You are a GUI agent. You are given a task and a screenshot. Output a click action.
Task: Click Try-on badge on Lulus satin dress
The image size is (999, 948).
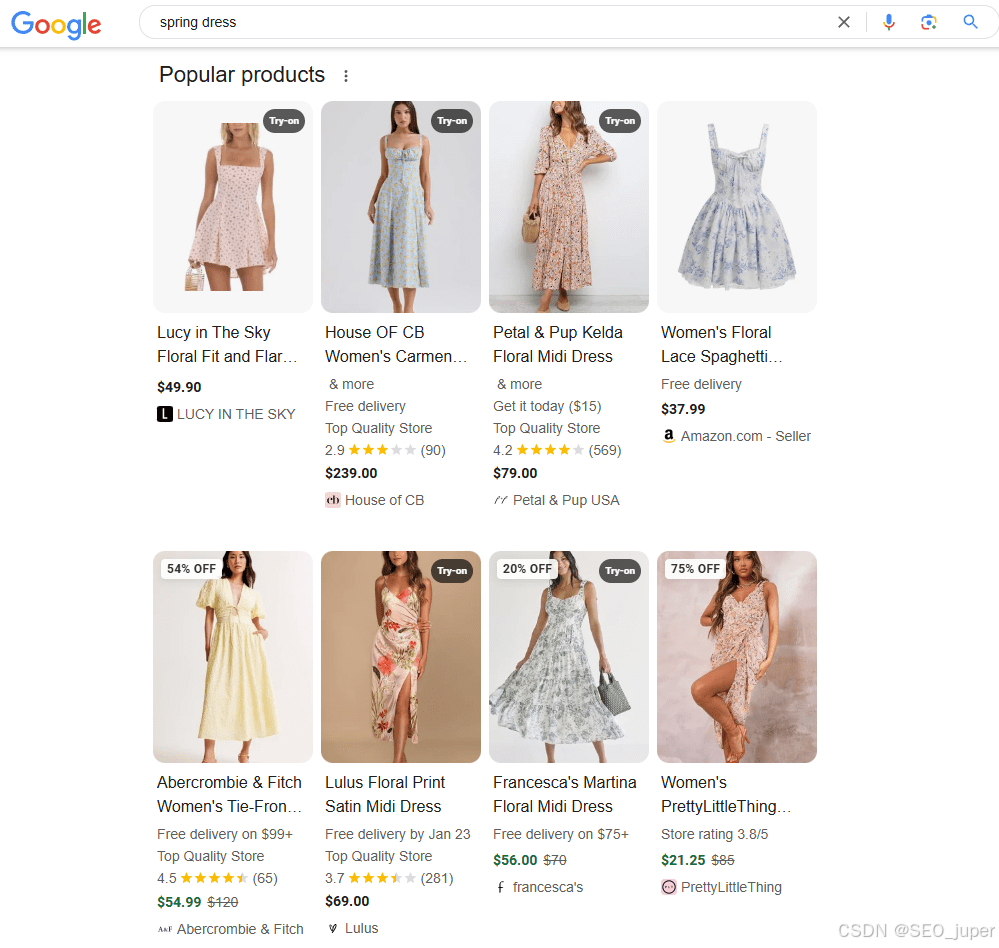point(452,571)
